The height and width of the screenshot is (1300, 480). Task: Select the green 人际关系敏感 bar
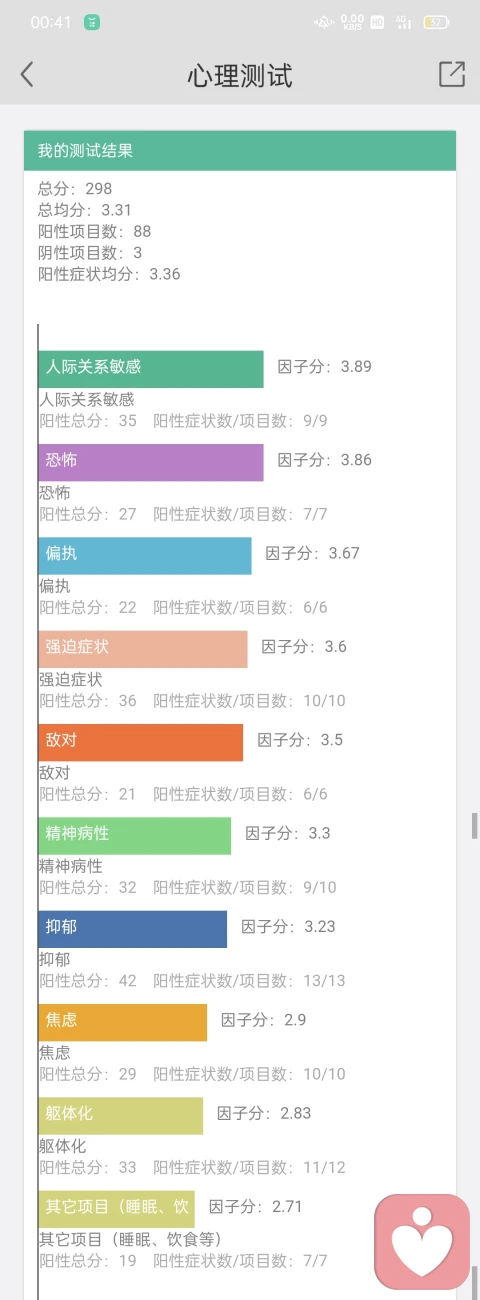tap(151, 368)
